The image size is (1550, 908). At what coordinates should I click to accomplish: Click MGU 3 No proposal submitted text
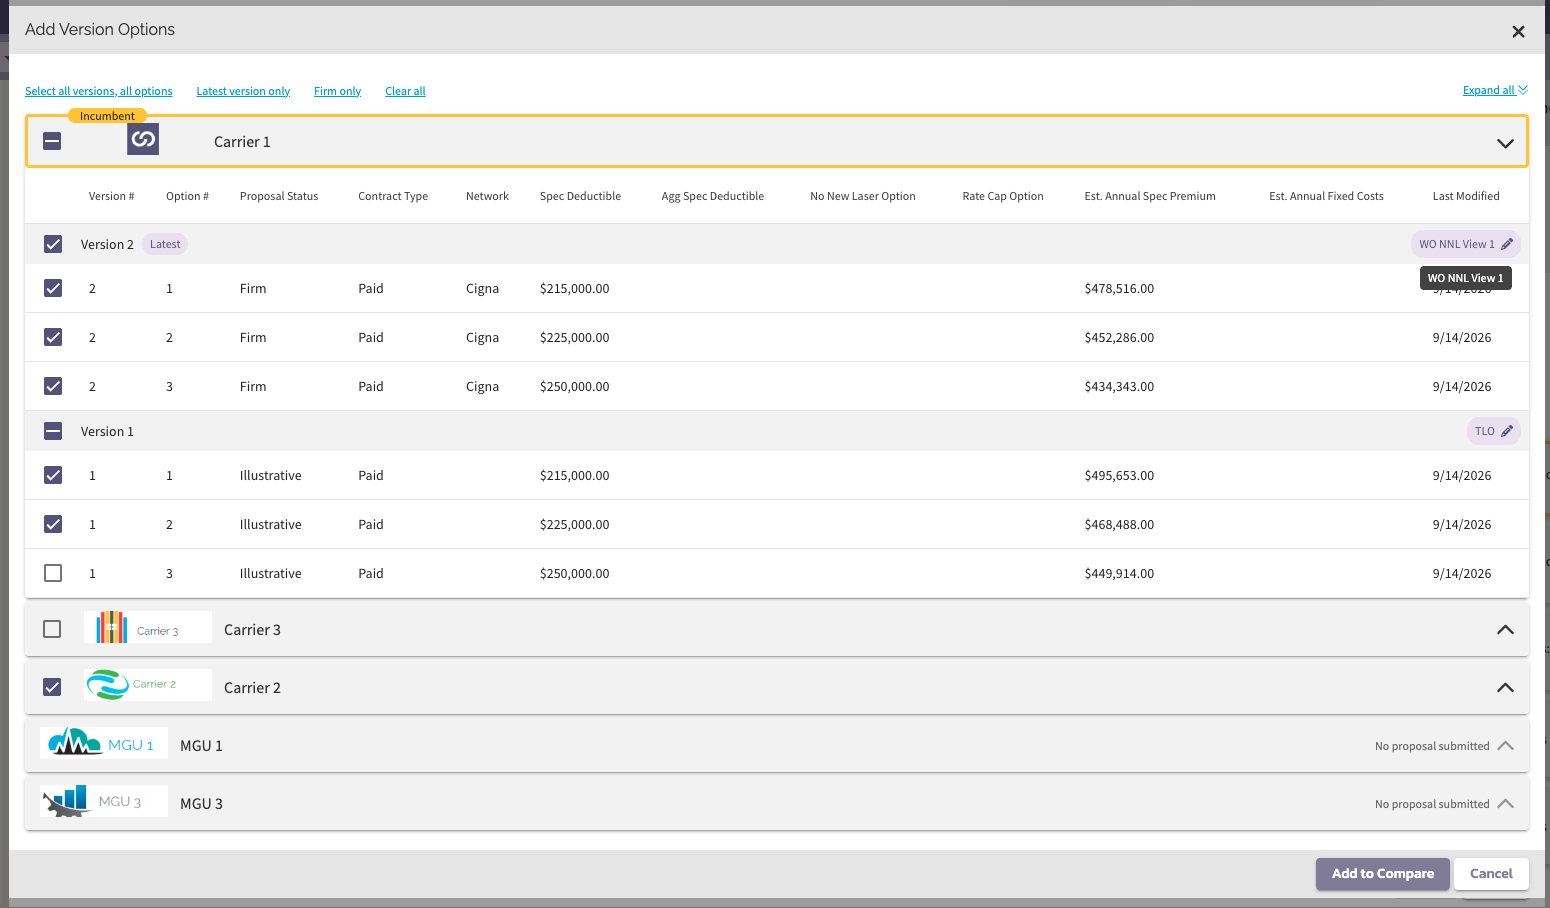click(x=1432, y=804)
